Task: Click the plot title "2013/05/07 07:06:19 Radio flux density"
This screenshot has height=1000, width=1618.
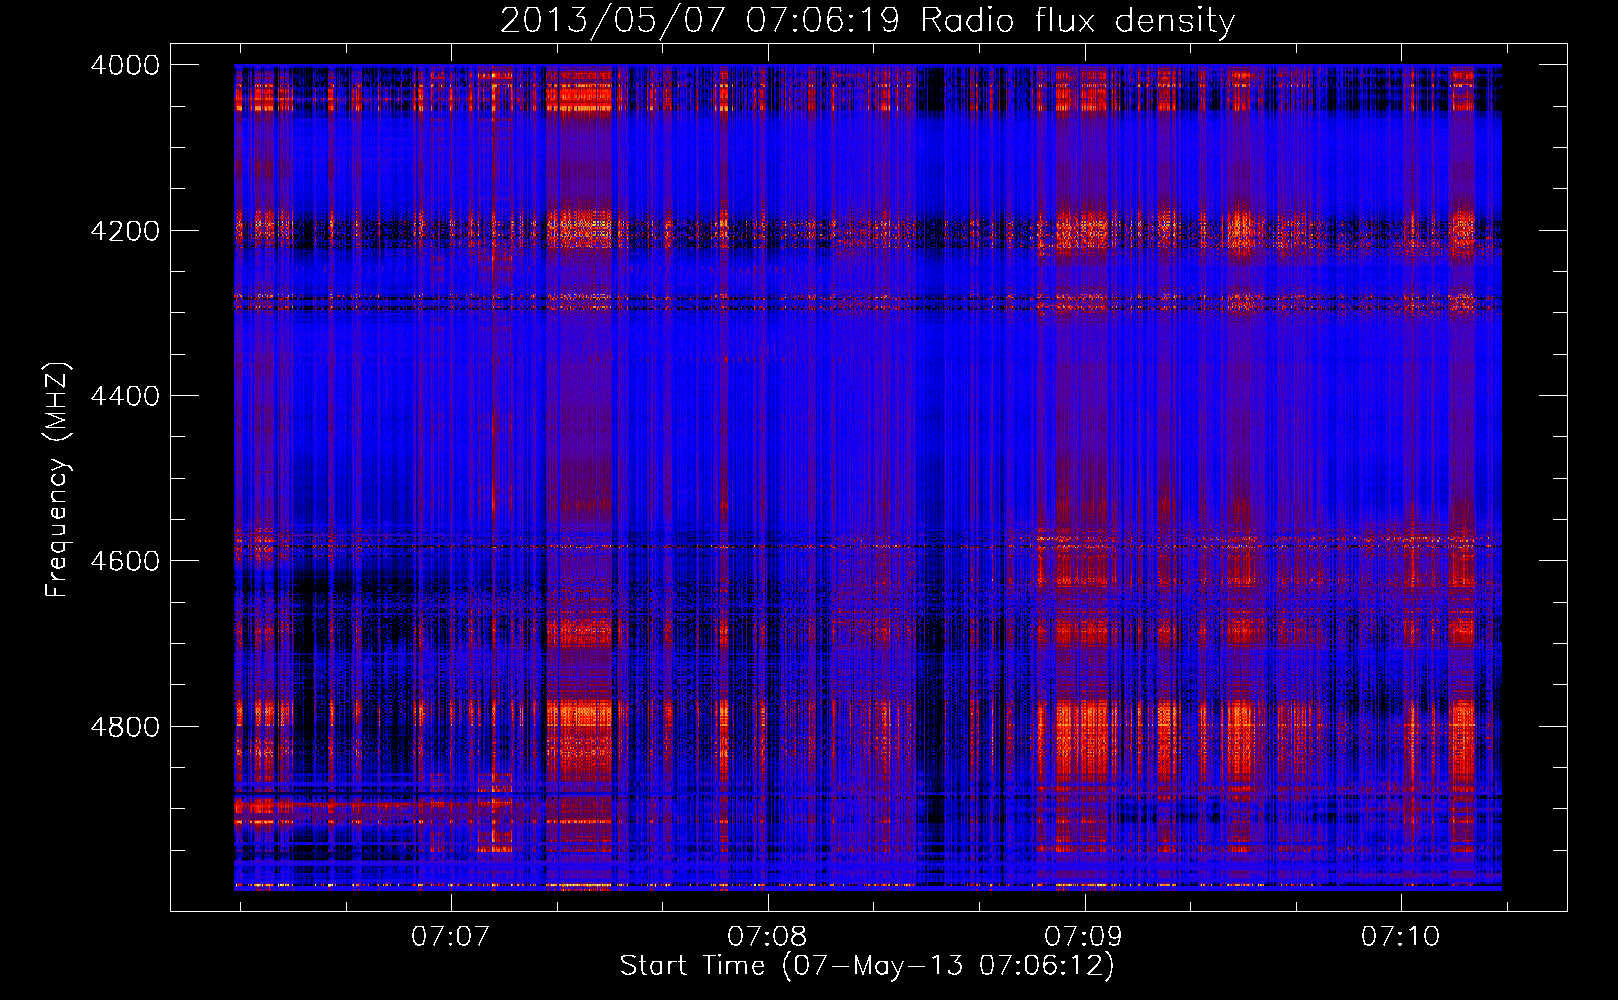Action: pos(867,20)
